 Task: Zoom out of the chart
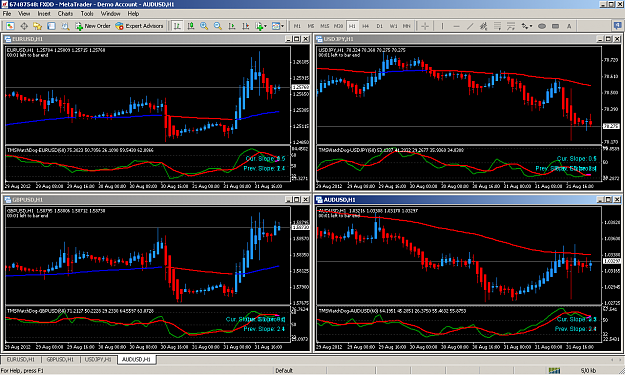click(x=218, y=26)
